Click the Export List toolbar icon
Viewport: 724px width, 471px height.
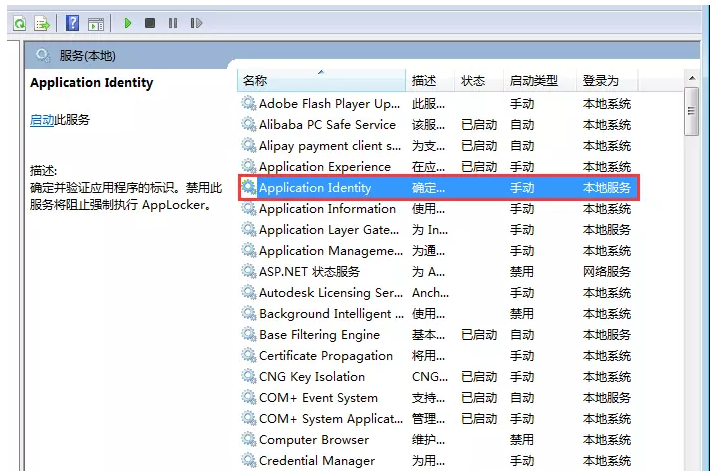pyautogui.click(x=42, y=23)
